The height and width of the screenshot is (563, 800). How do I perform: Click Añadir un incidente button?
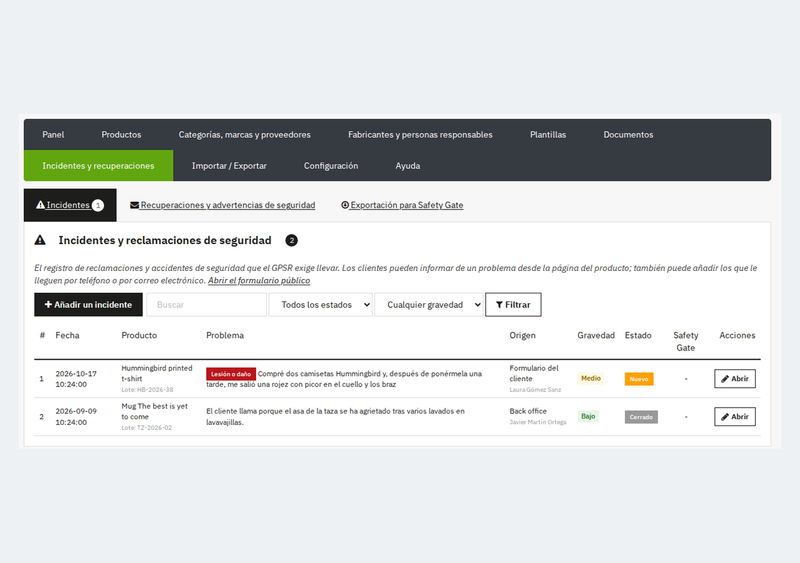[x=88, y=305]
